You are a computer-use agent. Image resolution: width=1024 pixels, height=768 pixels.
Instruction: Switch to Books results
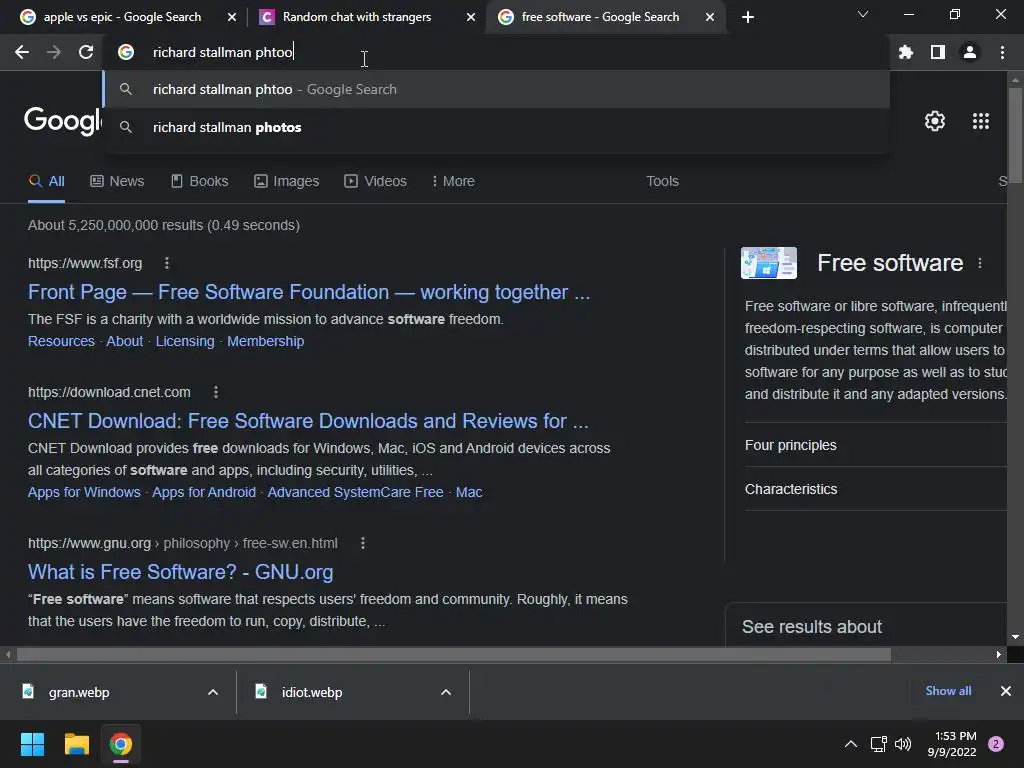199,182
